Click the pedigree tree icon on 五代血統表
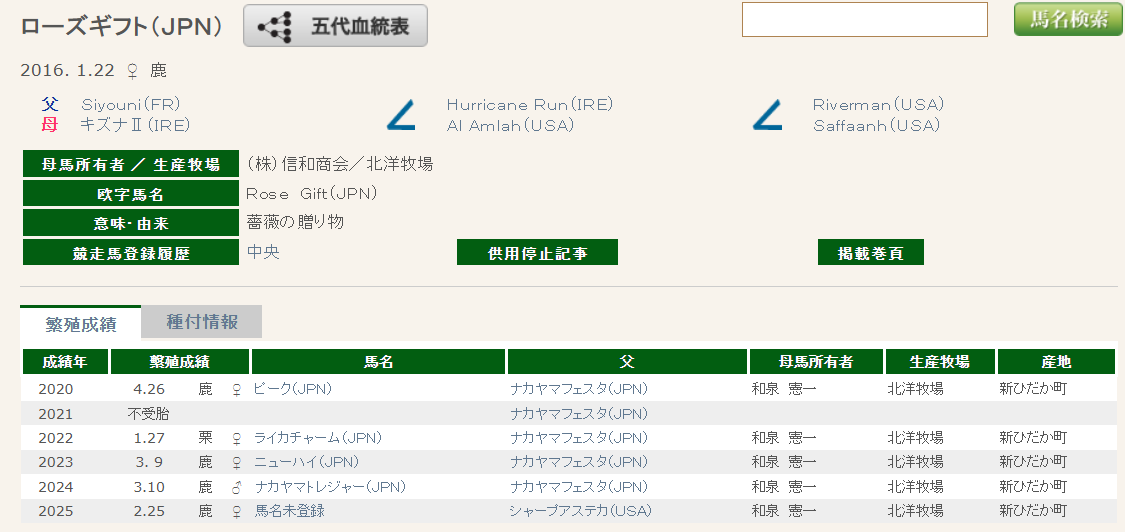Viewport: 1125px width, 532px height. 275,27
